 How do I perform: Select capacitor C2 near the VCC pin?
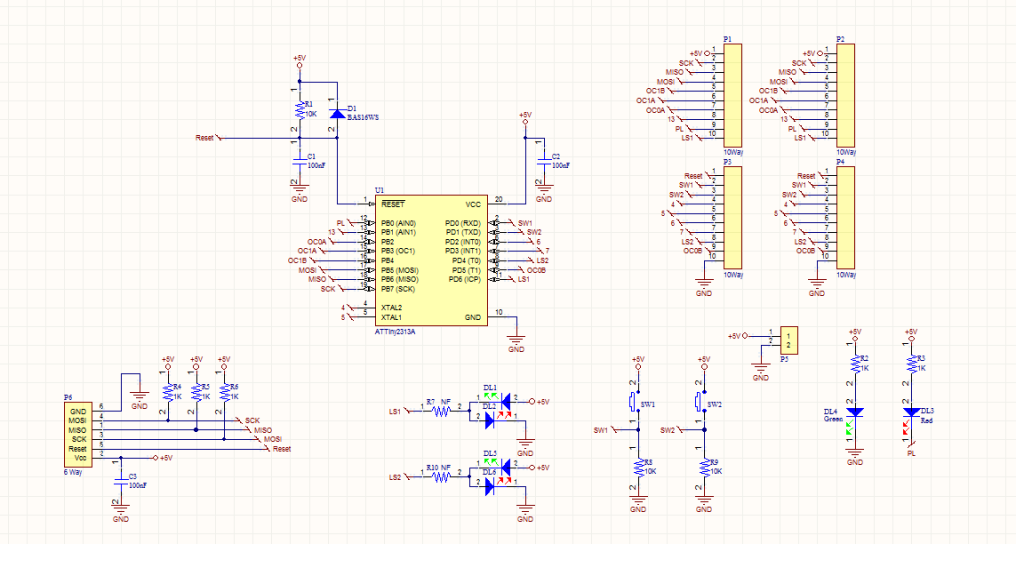point(542,159)
